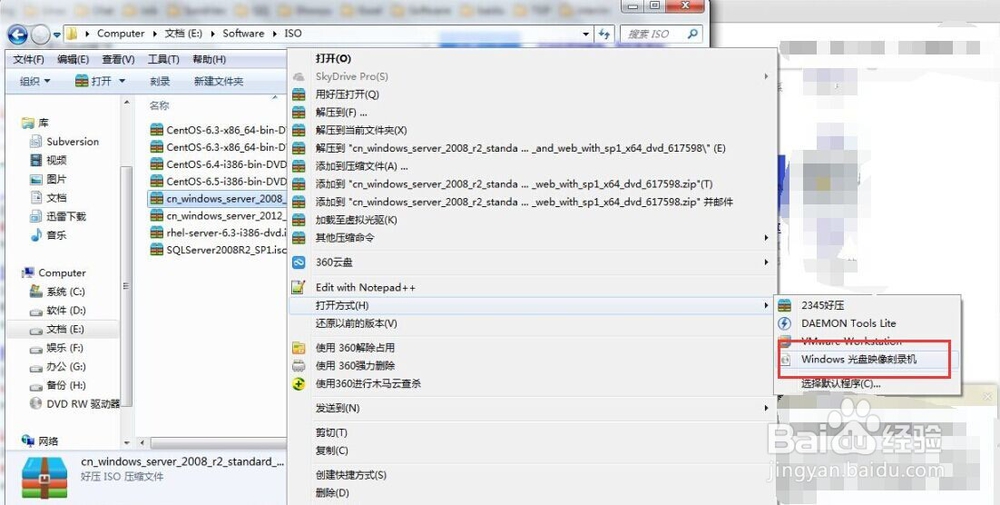This screenshot has width=1000, height=505.
Task: Click the 刻录 toolbar button
Action: [x=160, y=82]
